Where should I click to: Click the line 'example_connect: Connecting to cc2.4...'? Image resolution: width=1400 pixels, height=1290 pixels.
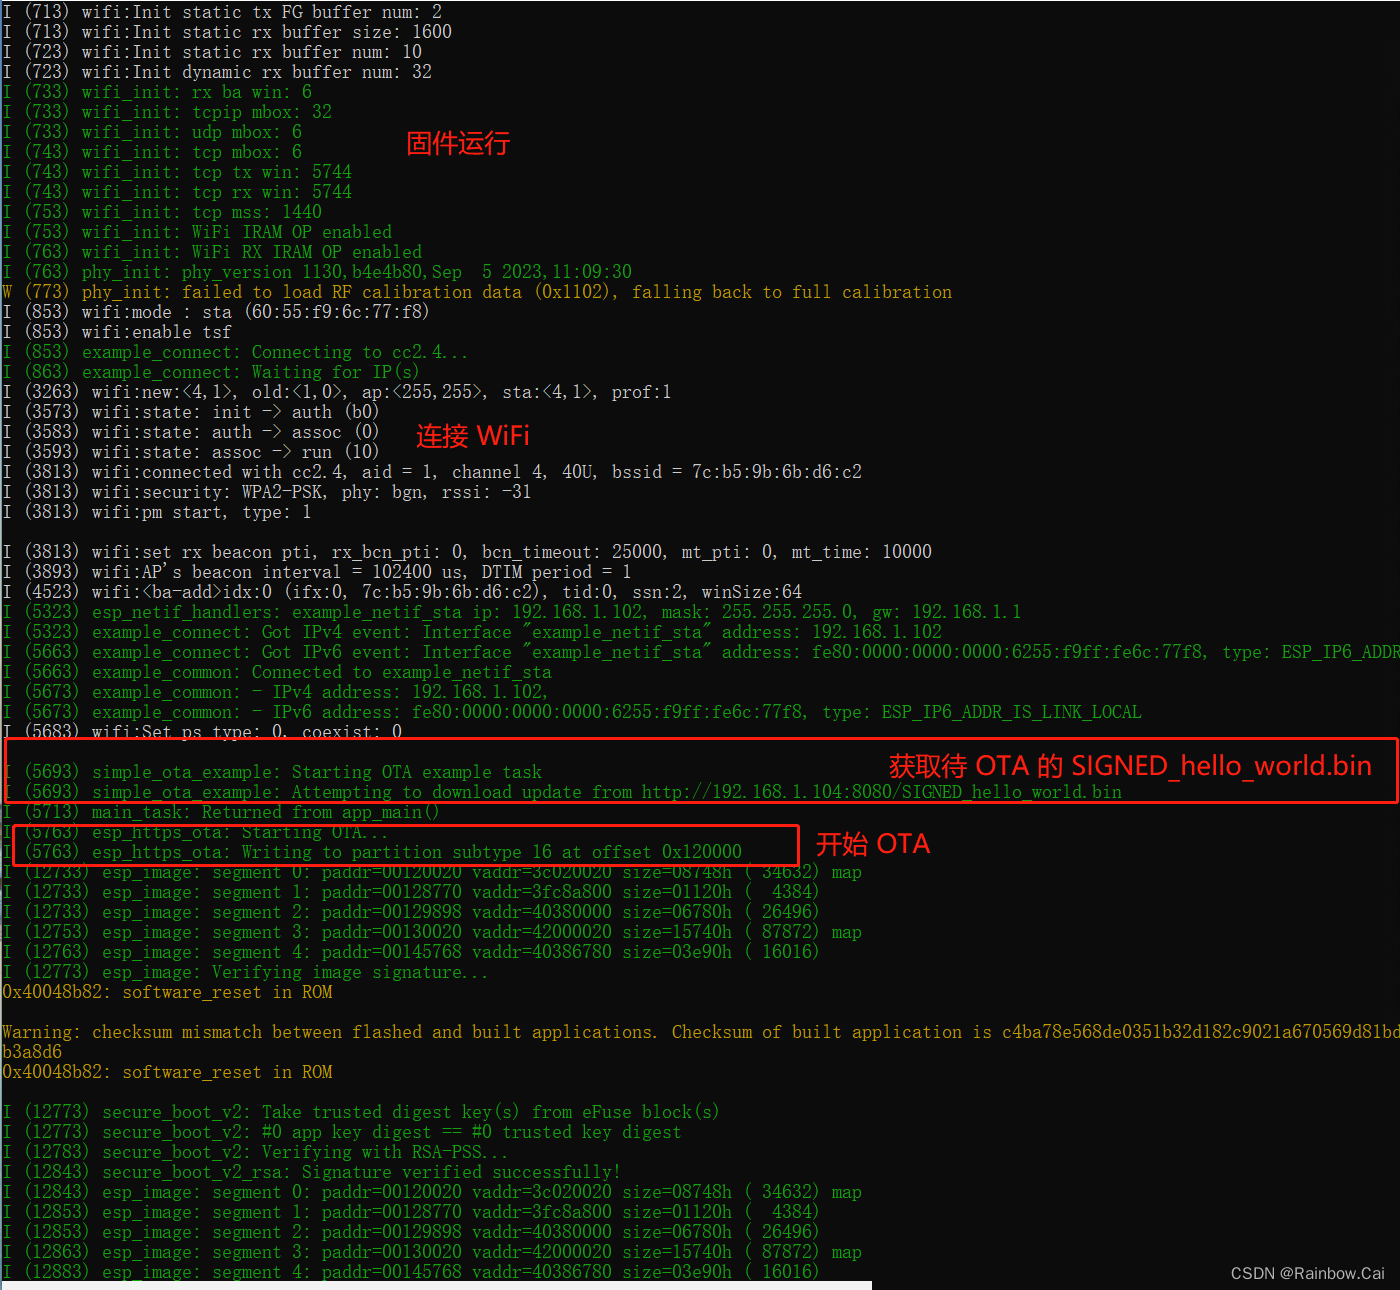pyautogui.click(x=235, y=352)
